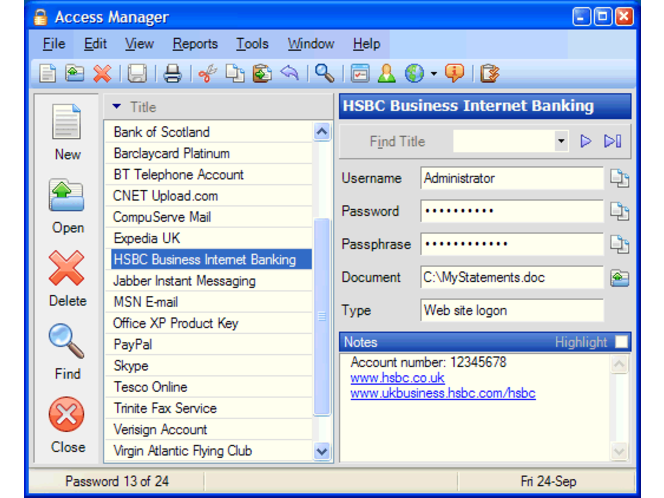Screen dimensions: 664x498
Task: Open the dropdown arrow beside the globe icon
Action: [x=434, y=74]
